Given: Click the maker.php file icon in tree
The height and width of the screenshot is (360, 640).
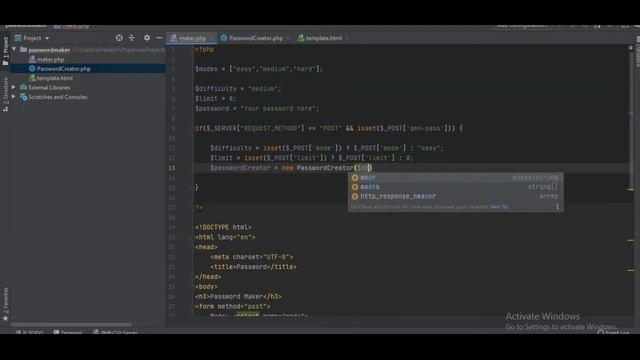Looking at the screenshot, I should (32, 60).
